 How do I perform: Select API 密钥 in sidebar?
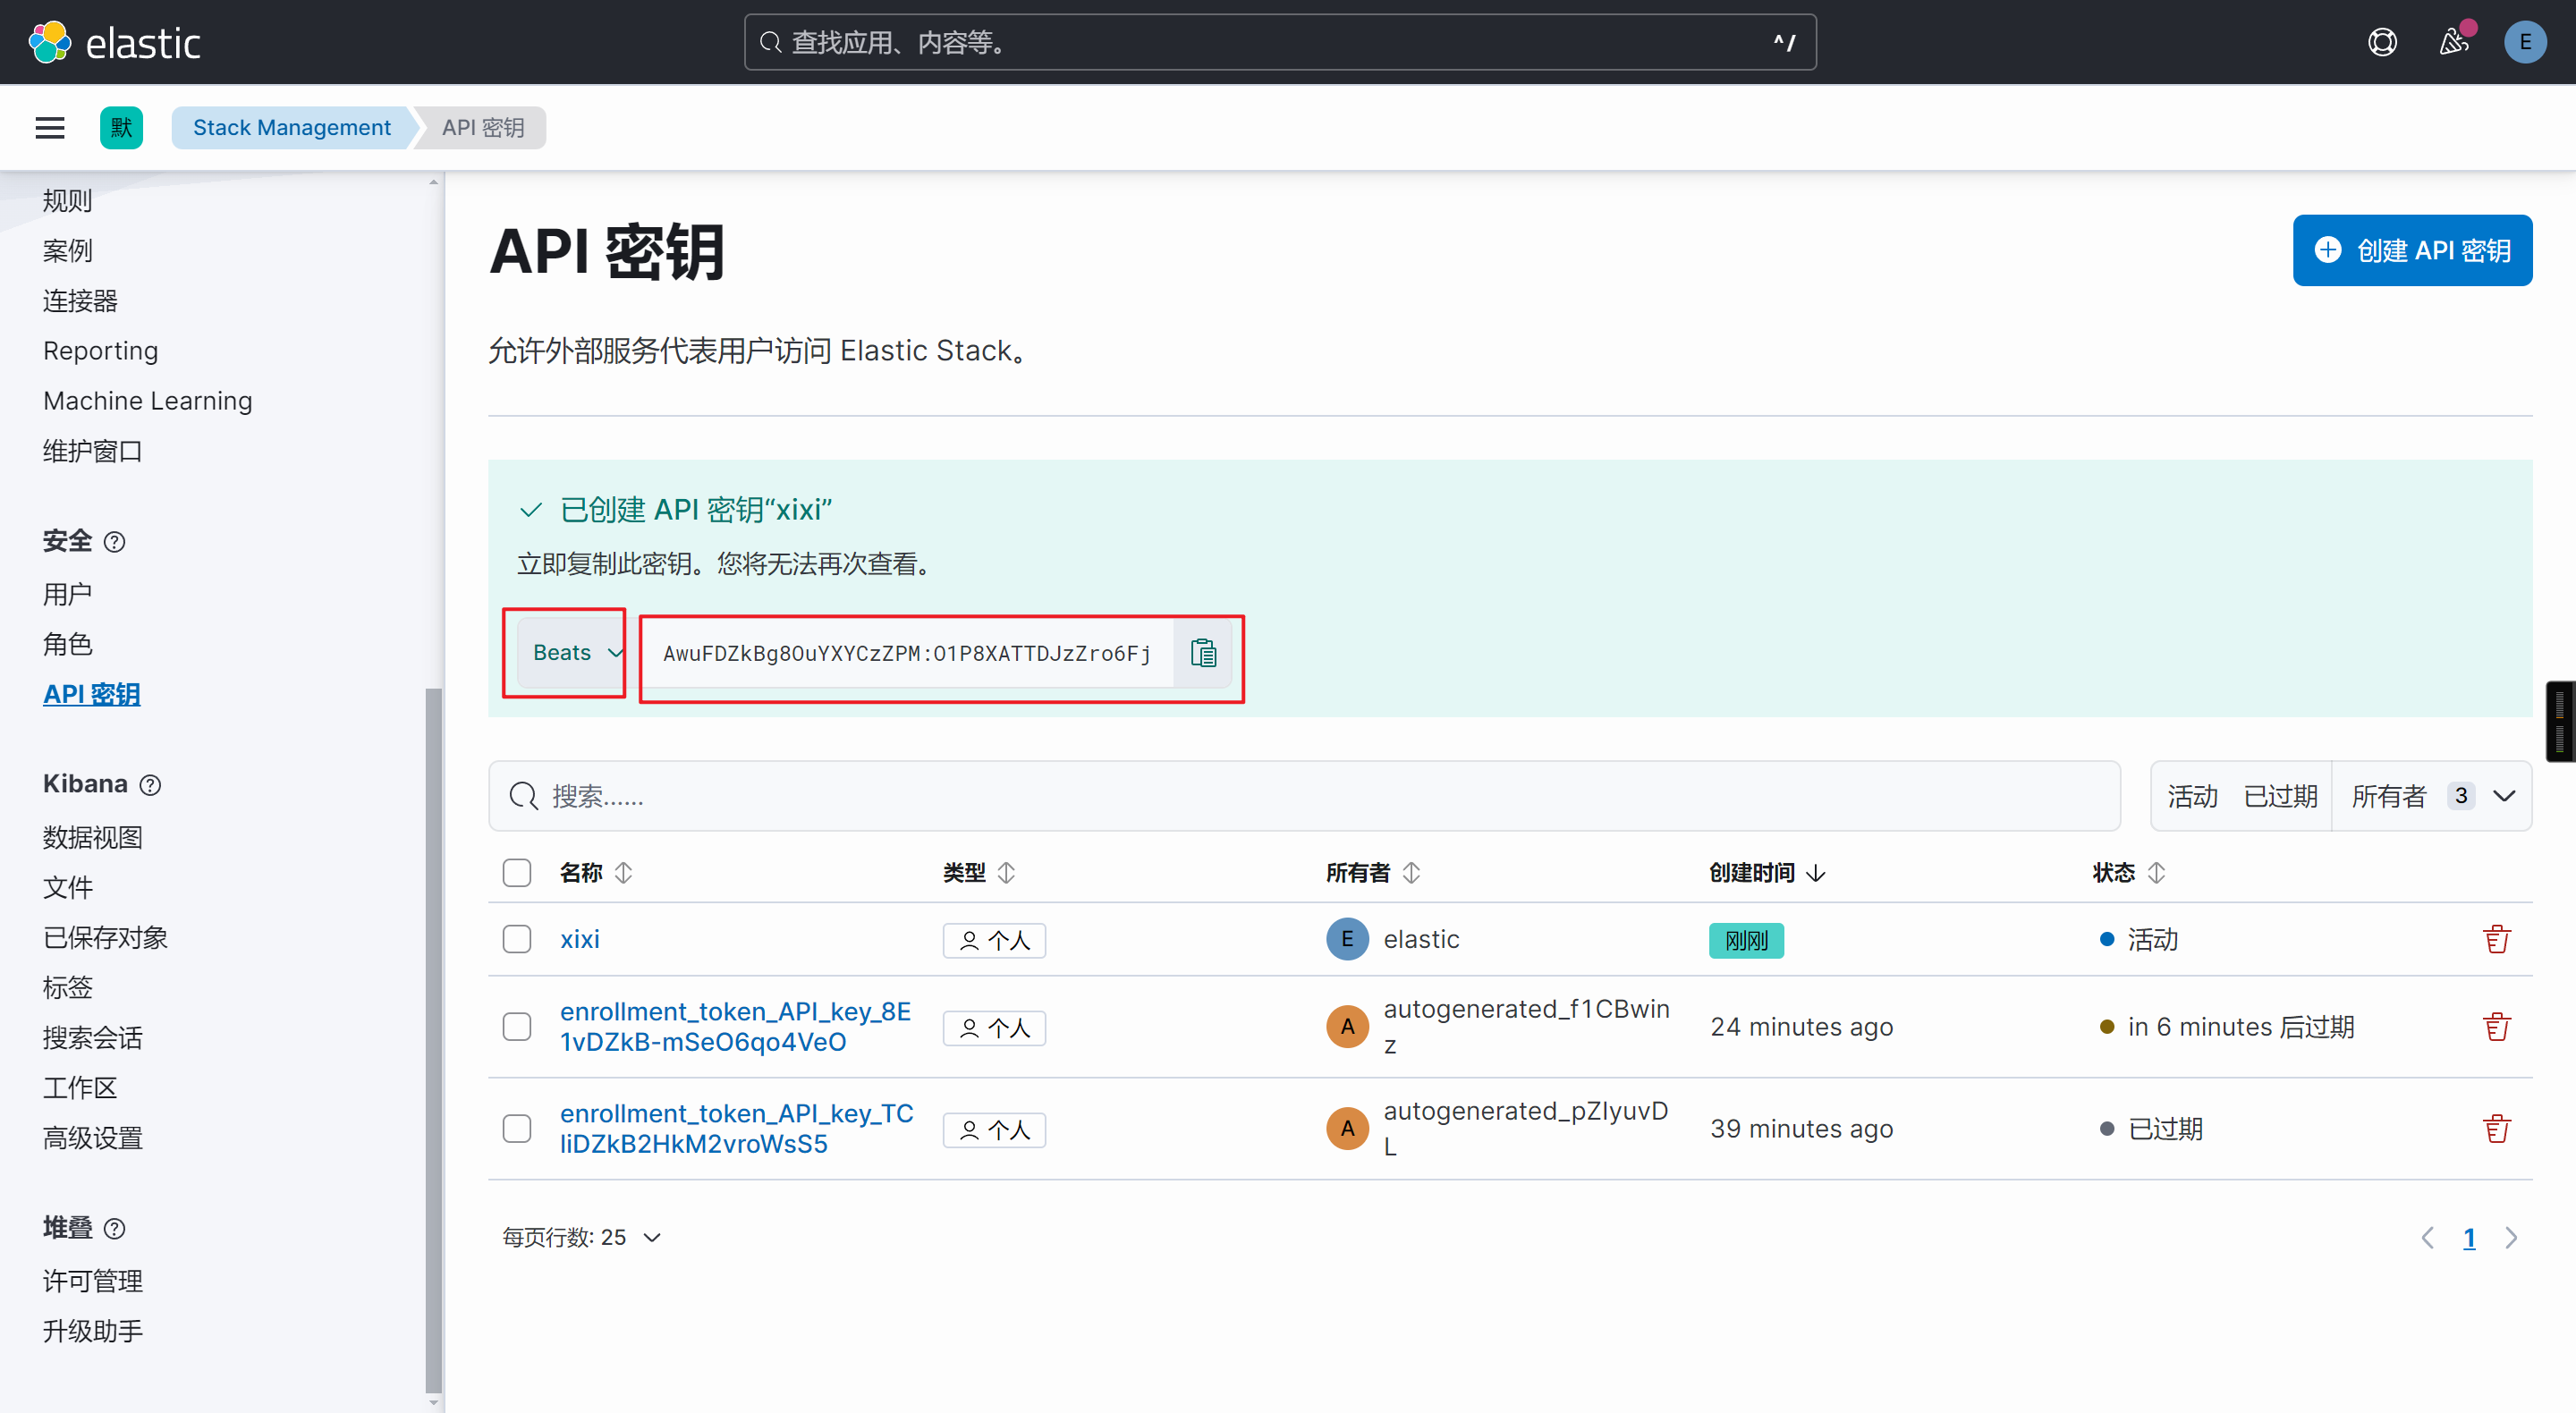pos(91,694)
